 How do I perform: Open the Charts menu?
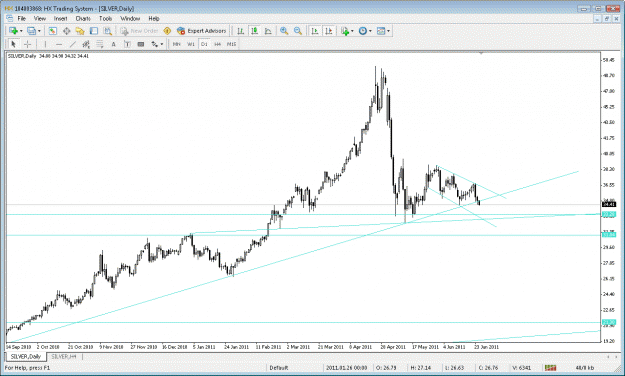point(83,18)
